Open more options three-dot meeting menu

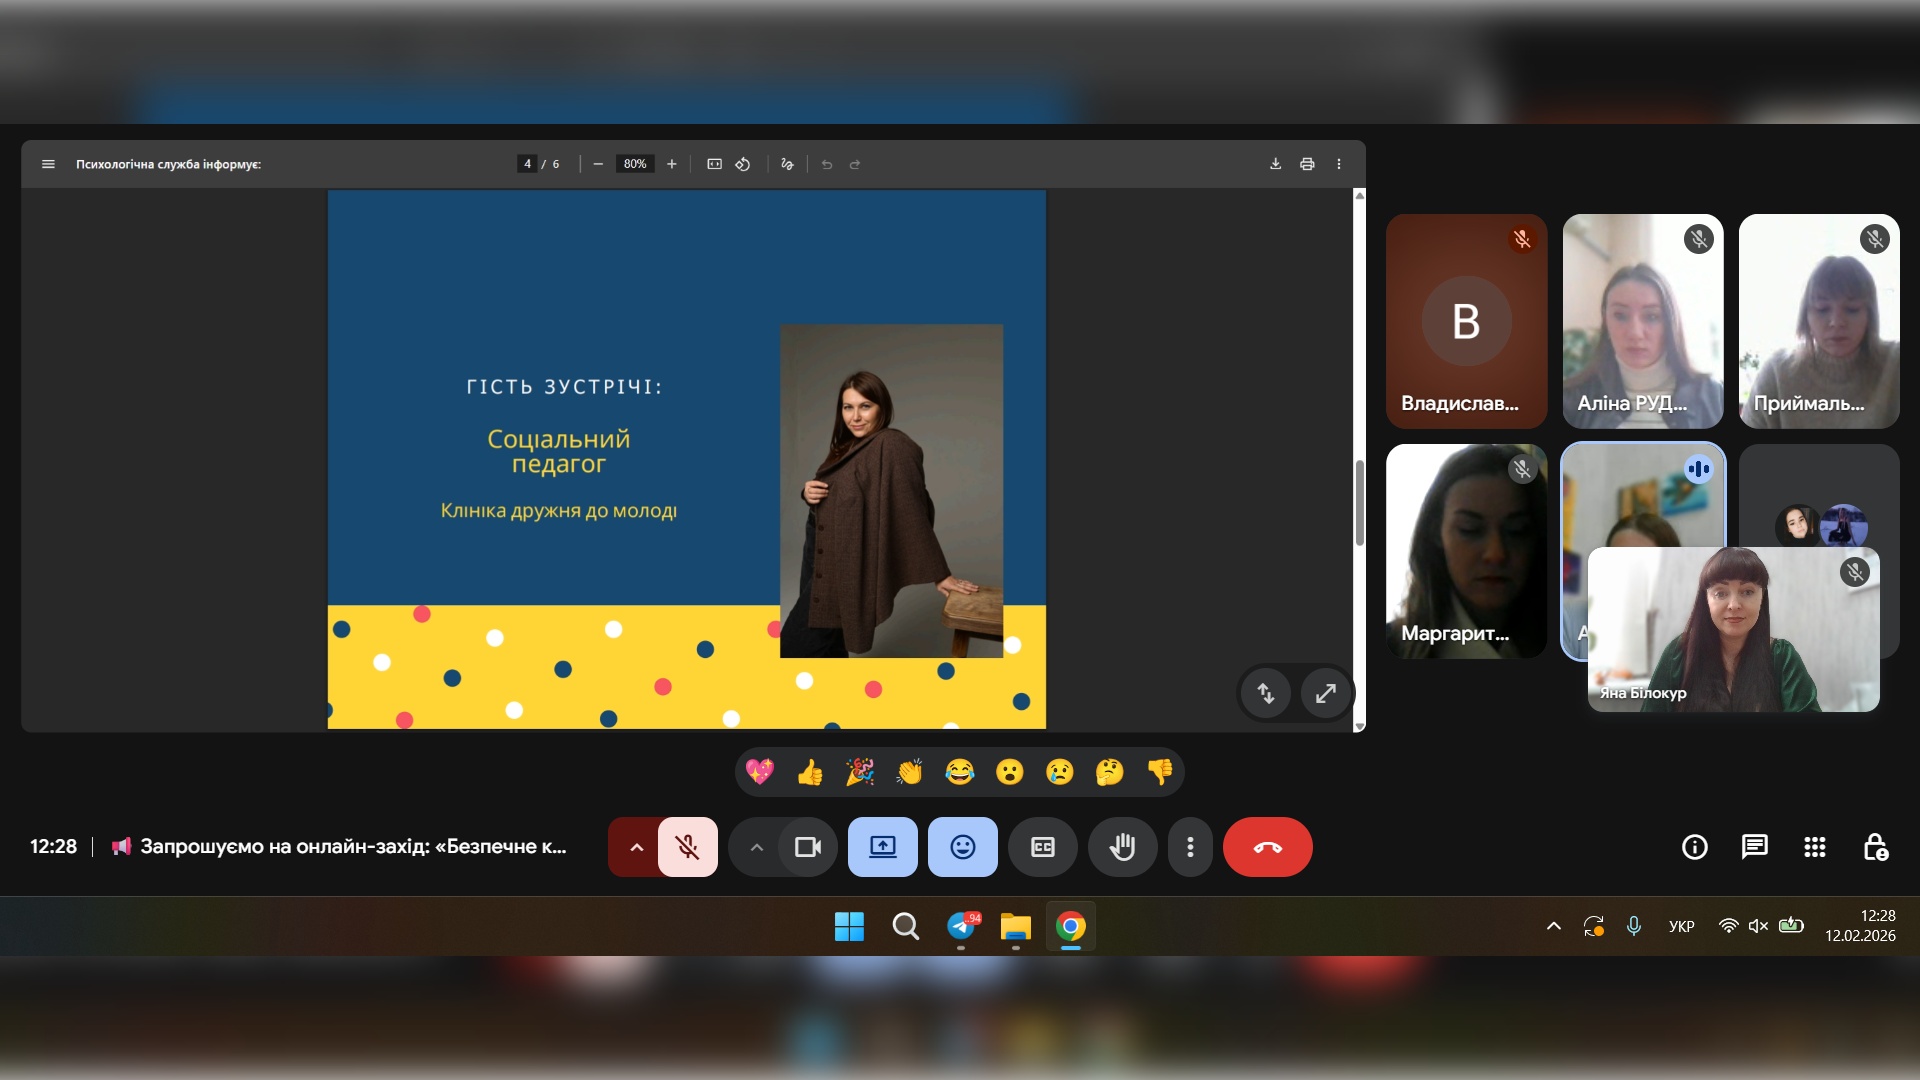[1190, 847]
